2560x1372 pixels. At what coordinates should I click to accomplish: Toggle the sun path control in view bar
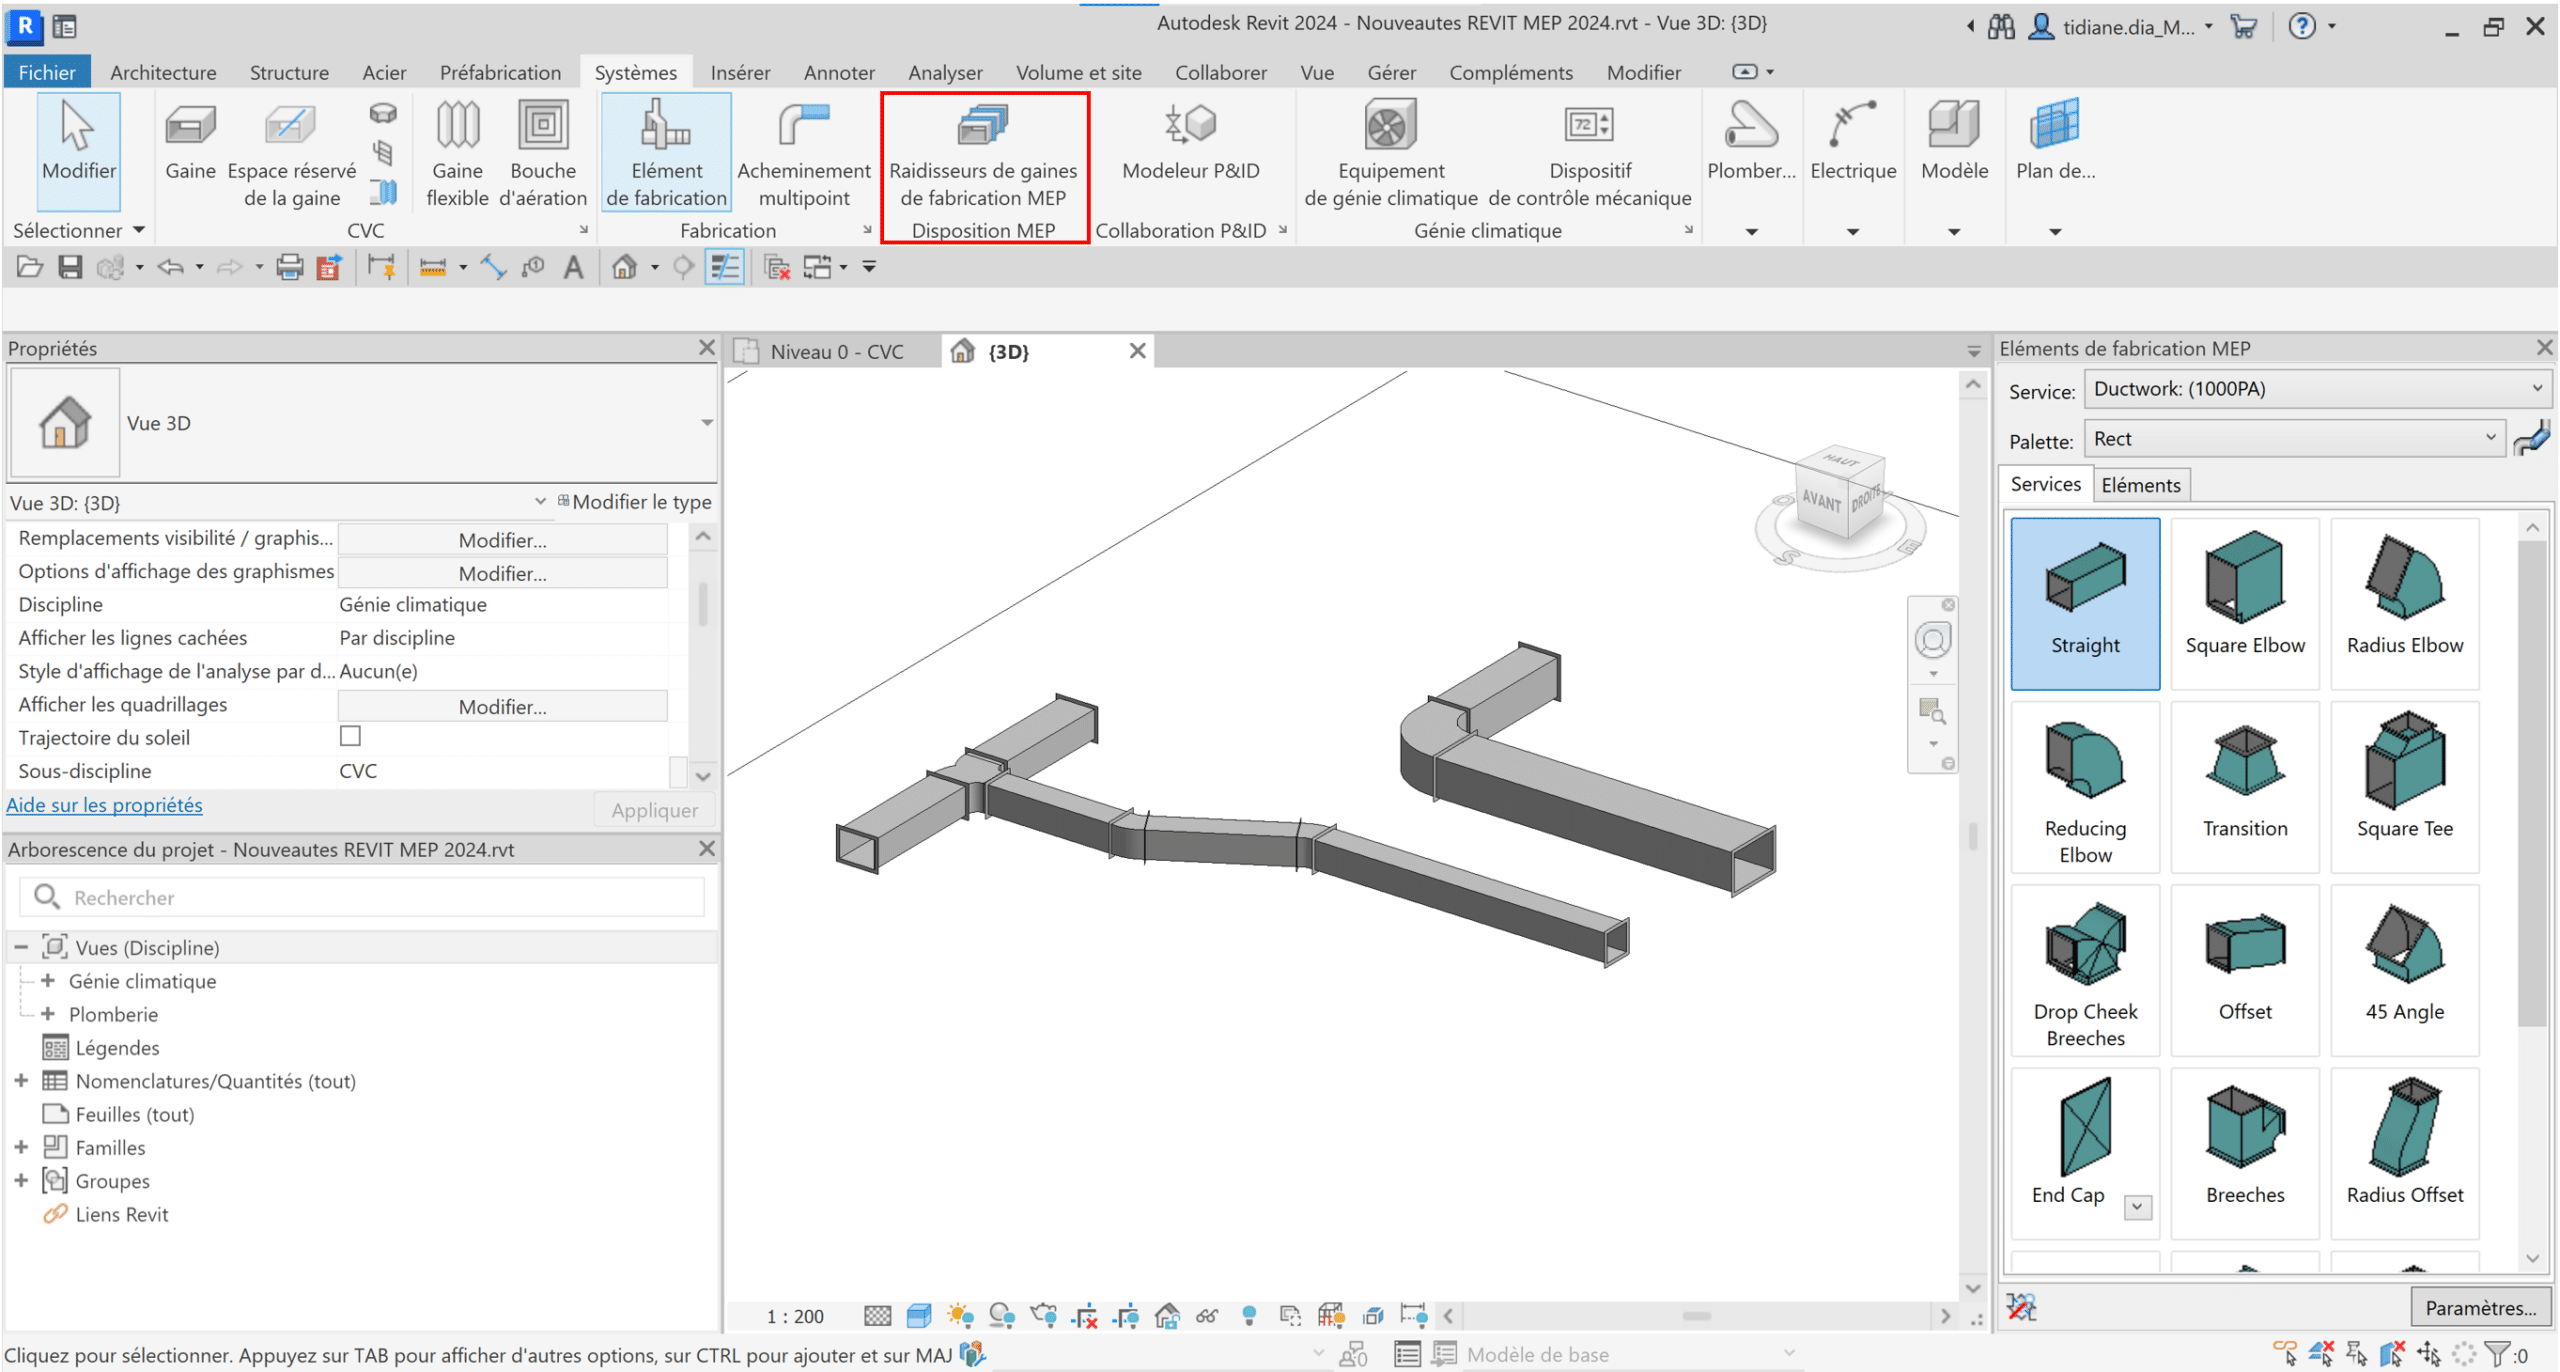pos(961,1315)
